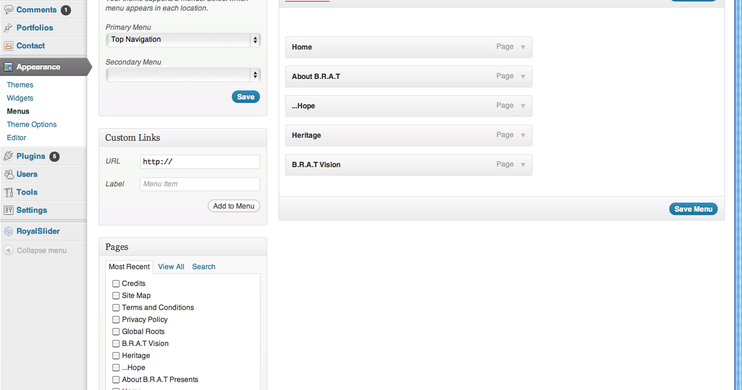The height and width of the screenshot is (390, 742).
Task: Click the Comments speech bubble icon
Action: click(9, 9)
